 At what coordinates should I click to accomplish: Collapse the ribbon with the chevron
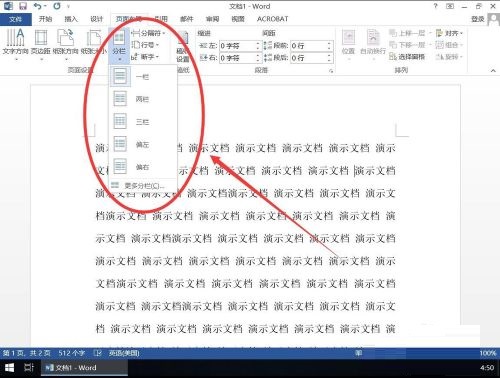coord(493,71)
